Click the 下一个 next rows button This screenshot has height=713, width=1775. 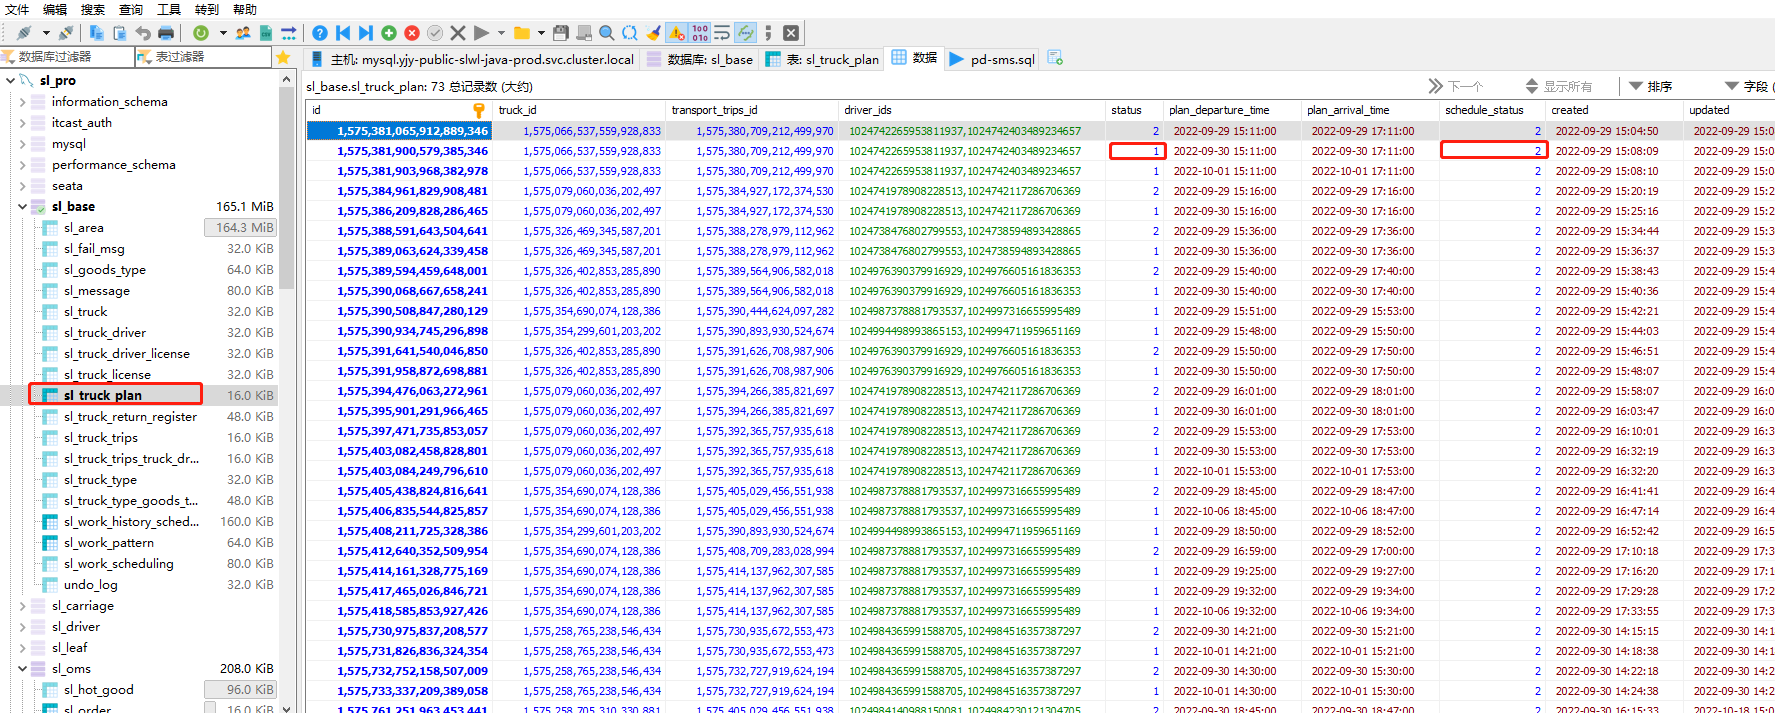(1456, 87)
